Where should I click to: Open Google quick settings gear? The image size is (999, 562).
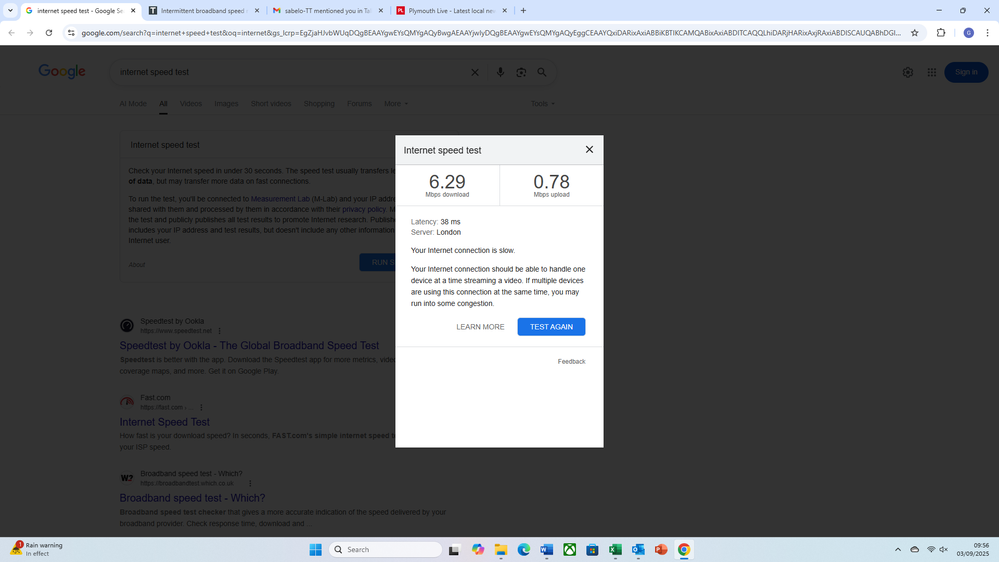tap(908, 72)
